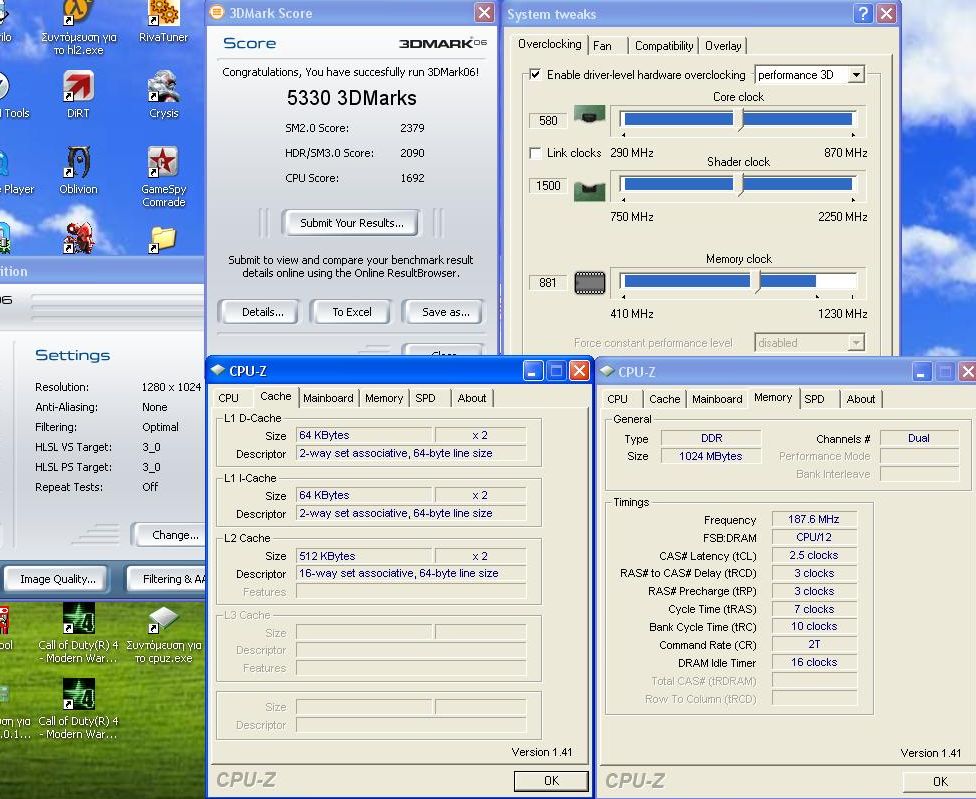Image resolution: width=976 pixels, height=799 pixels.
Task: Click OK in the CPU-Z Memory window
Action: (x=941, y=781)
